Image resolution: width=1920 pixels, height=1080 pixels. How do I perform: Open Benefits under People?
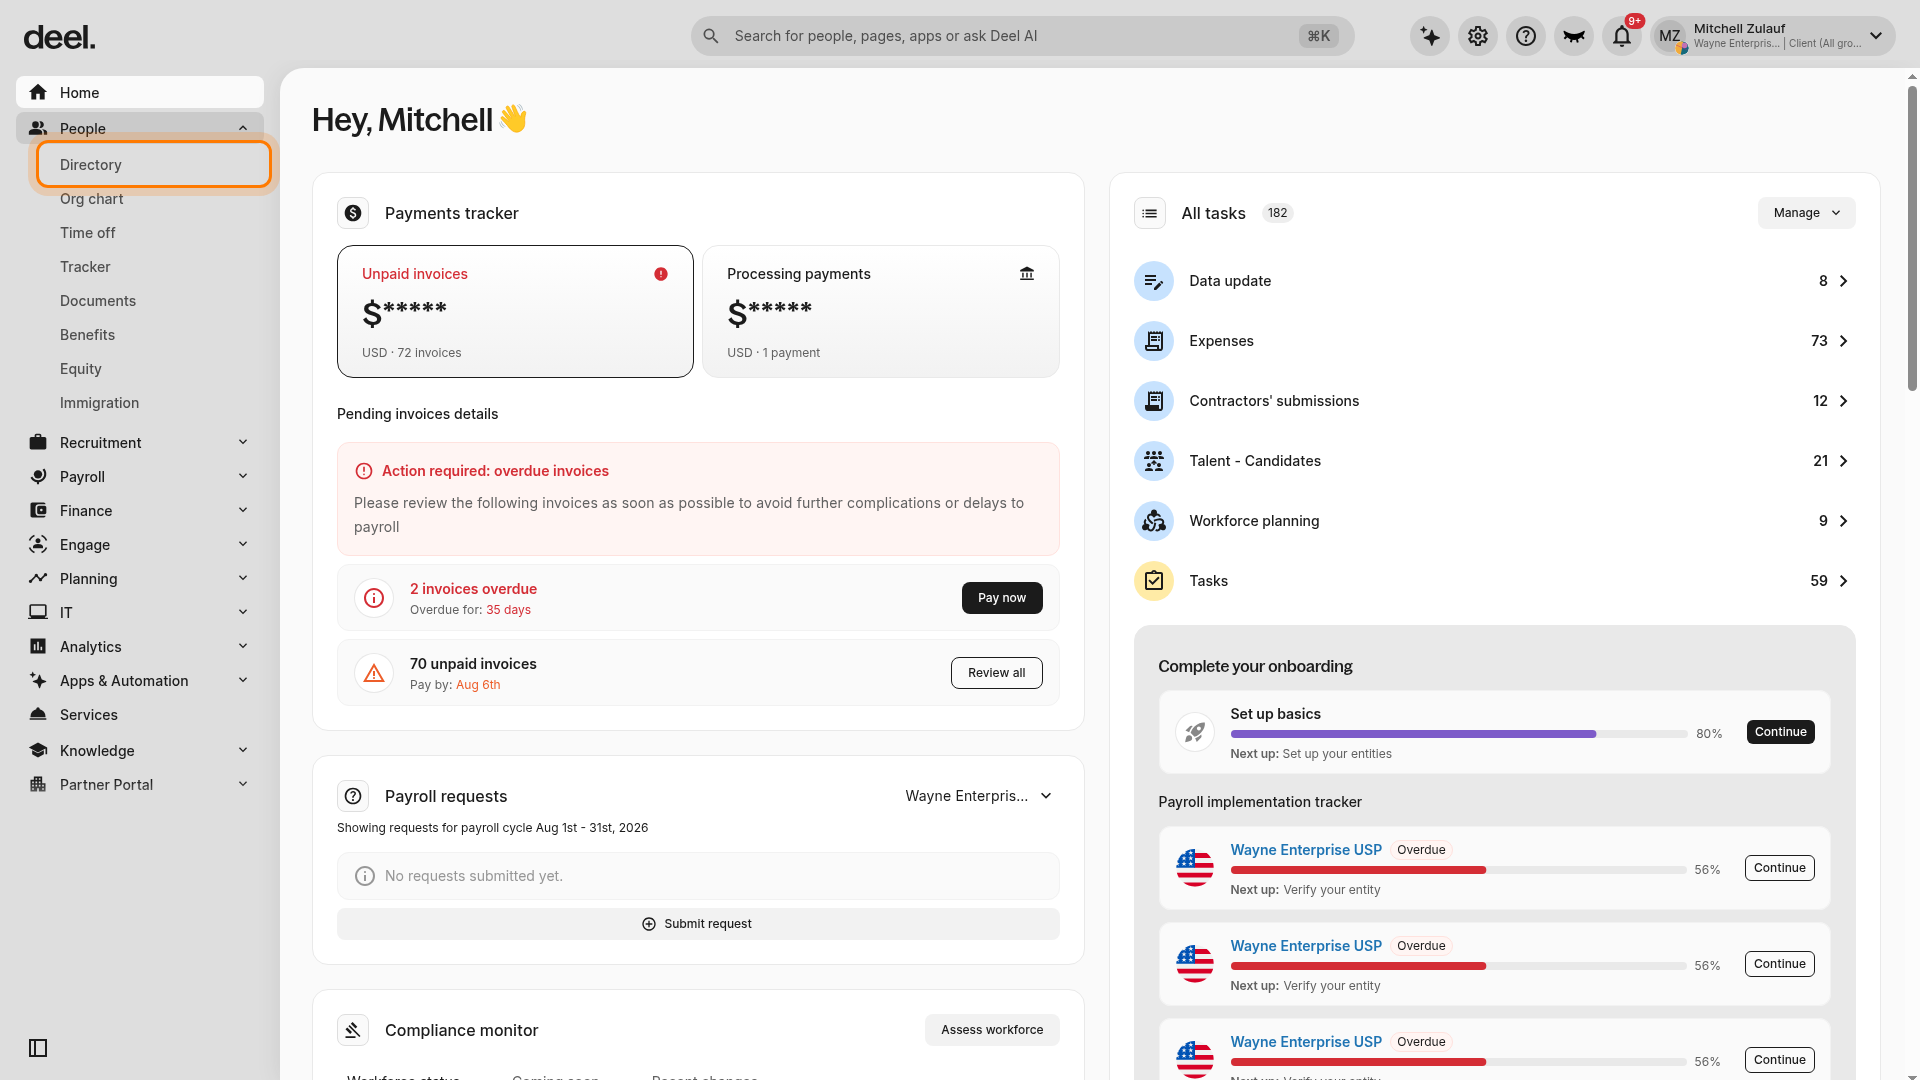click(x=87, y=335)
